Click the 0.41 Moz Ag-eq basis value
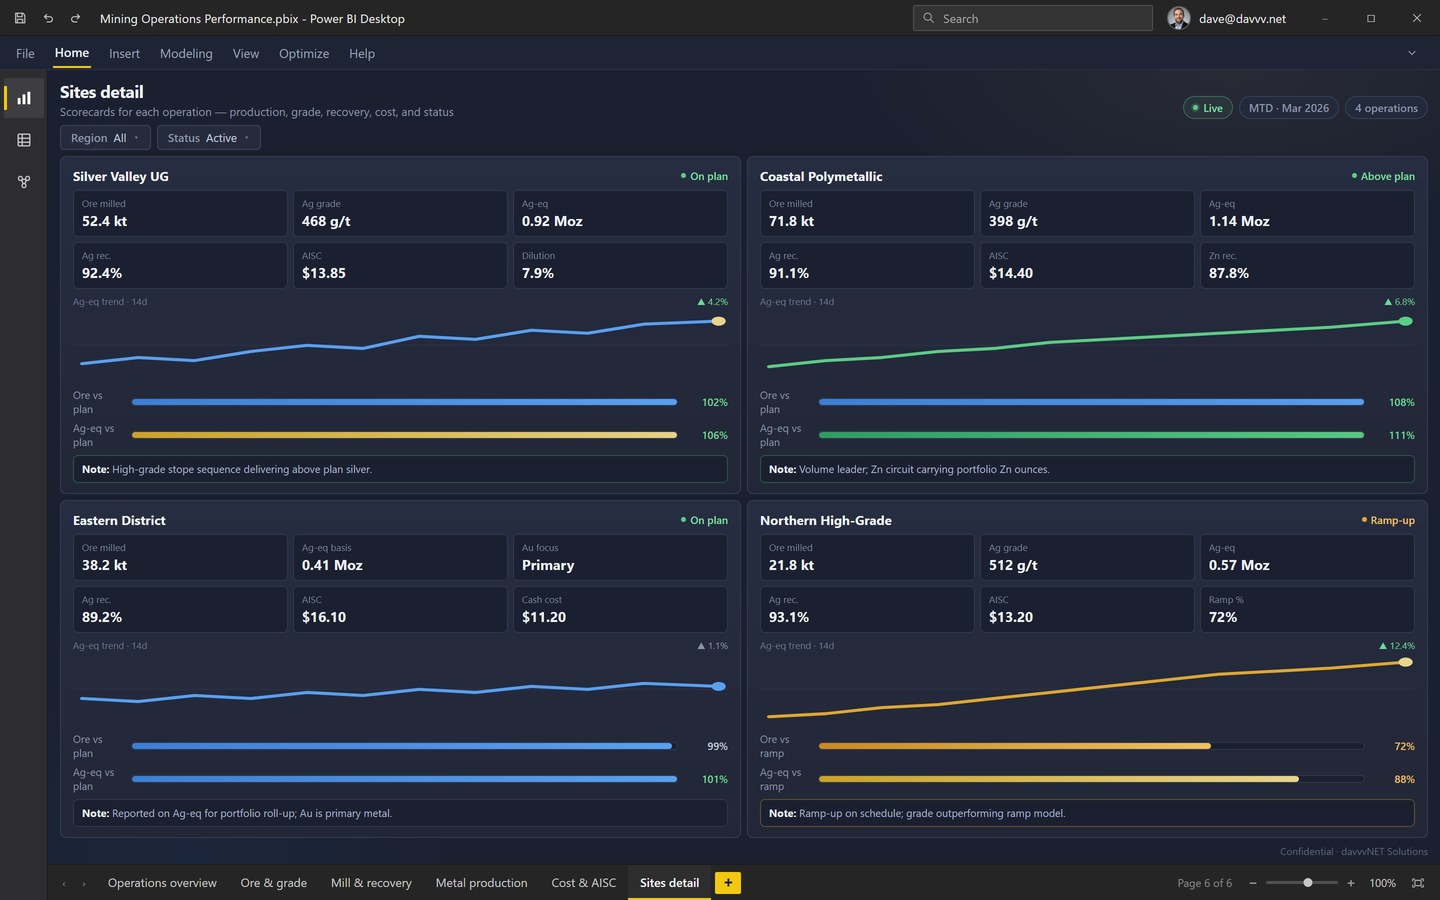The width and height of the screenshot is (1440, 900). click(x=332, y=565)
